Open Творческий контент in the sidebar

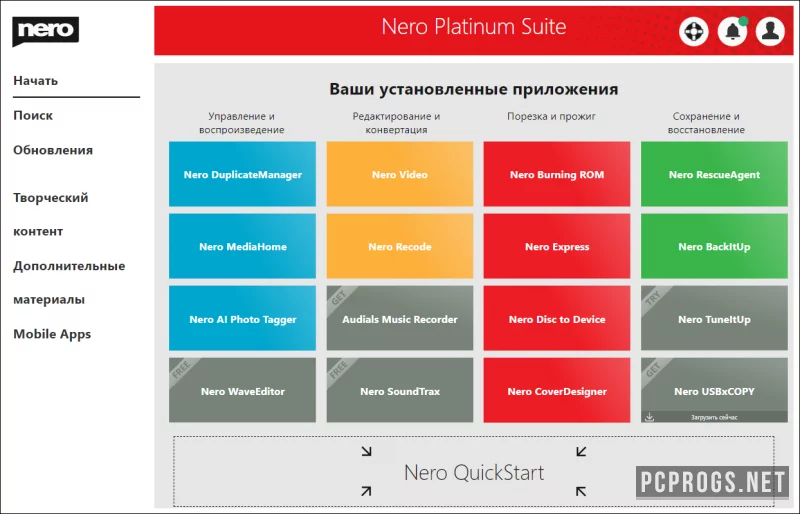click(51, 214)
